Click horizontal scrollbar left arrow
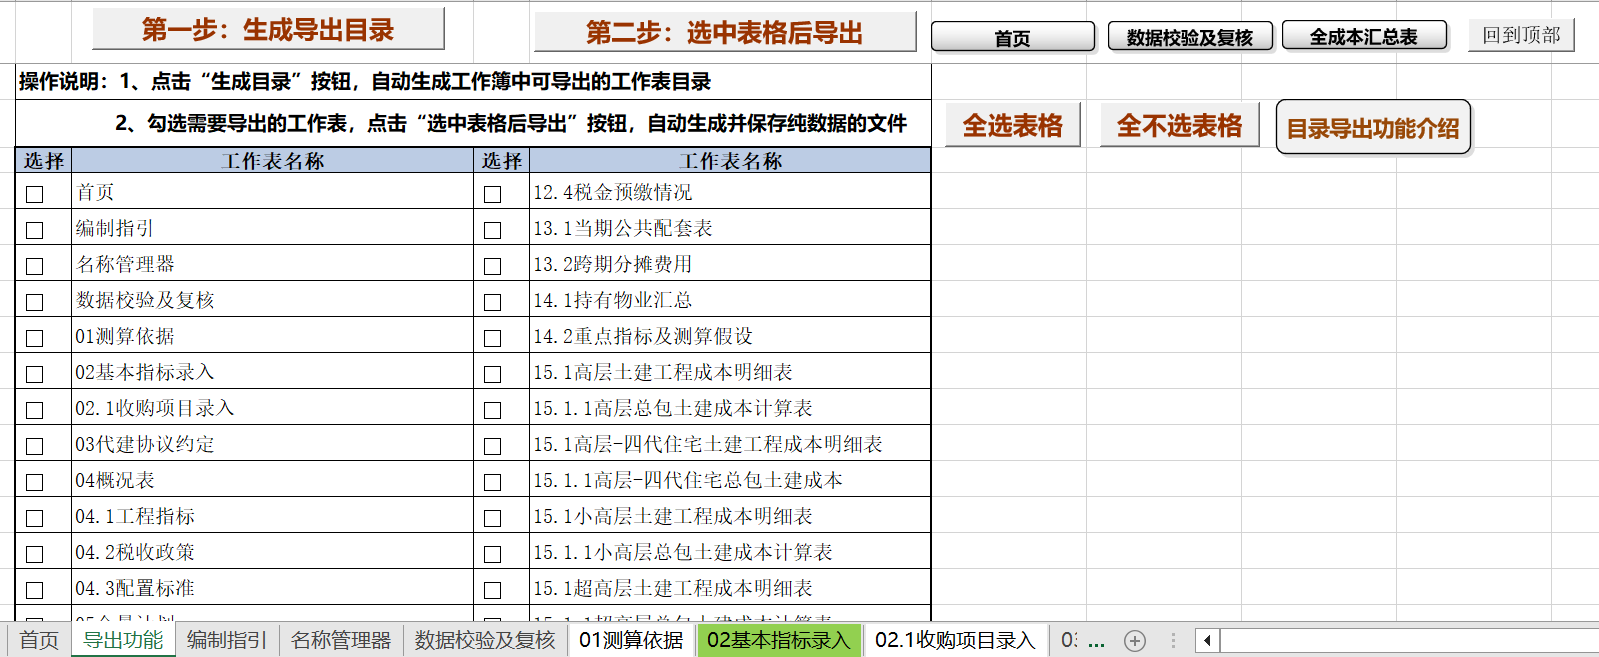Screen dimensions: 1599x657 tap(1207, 641)
